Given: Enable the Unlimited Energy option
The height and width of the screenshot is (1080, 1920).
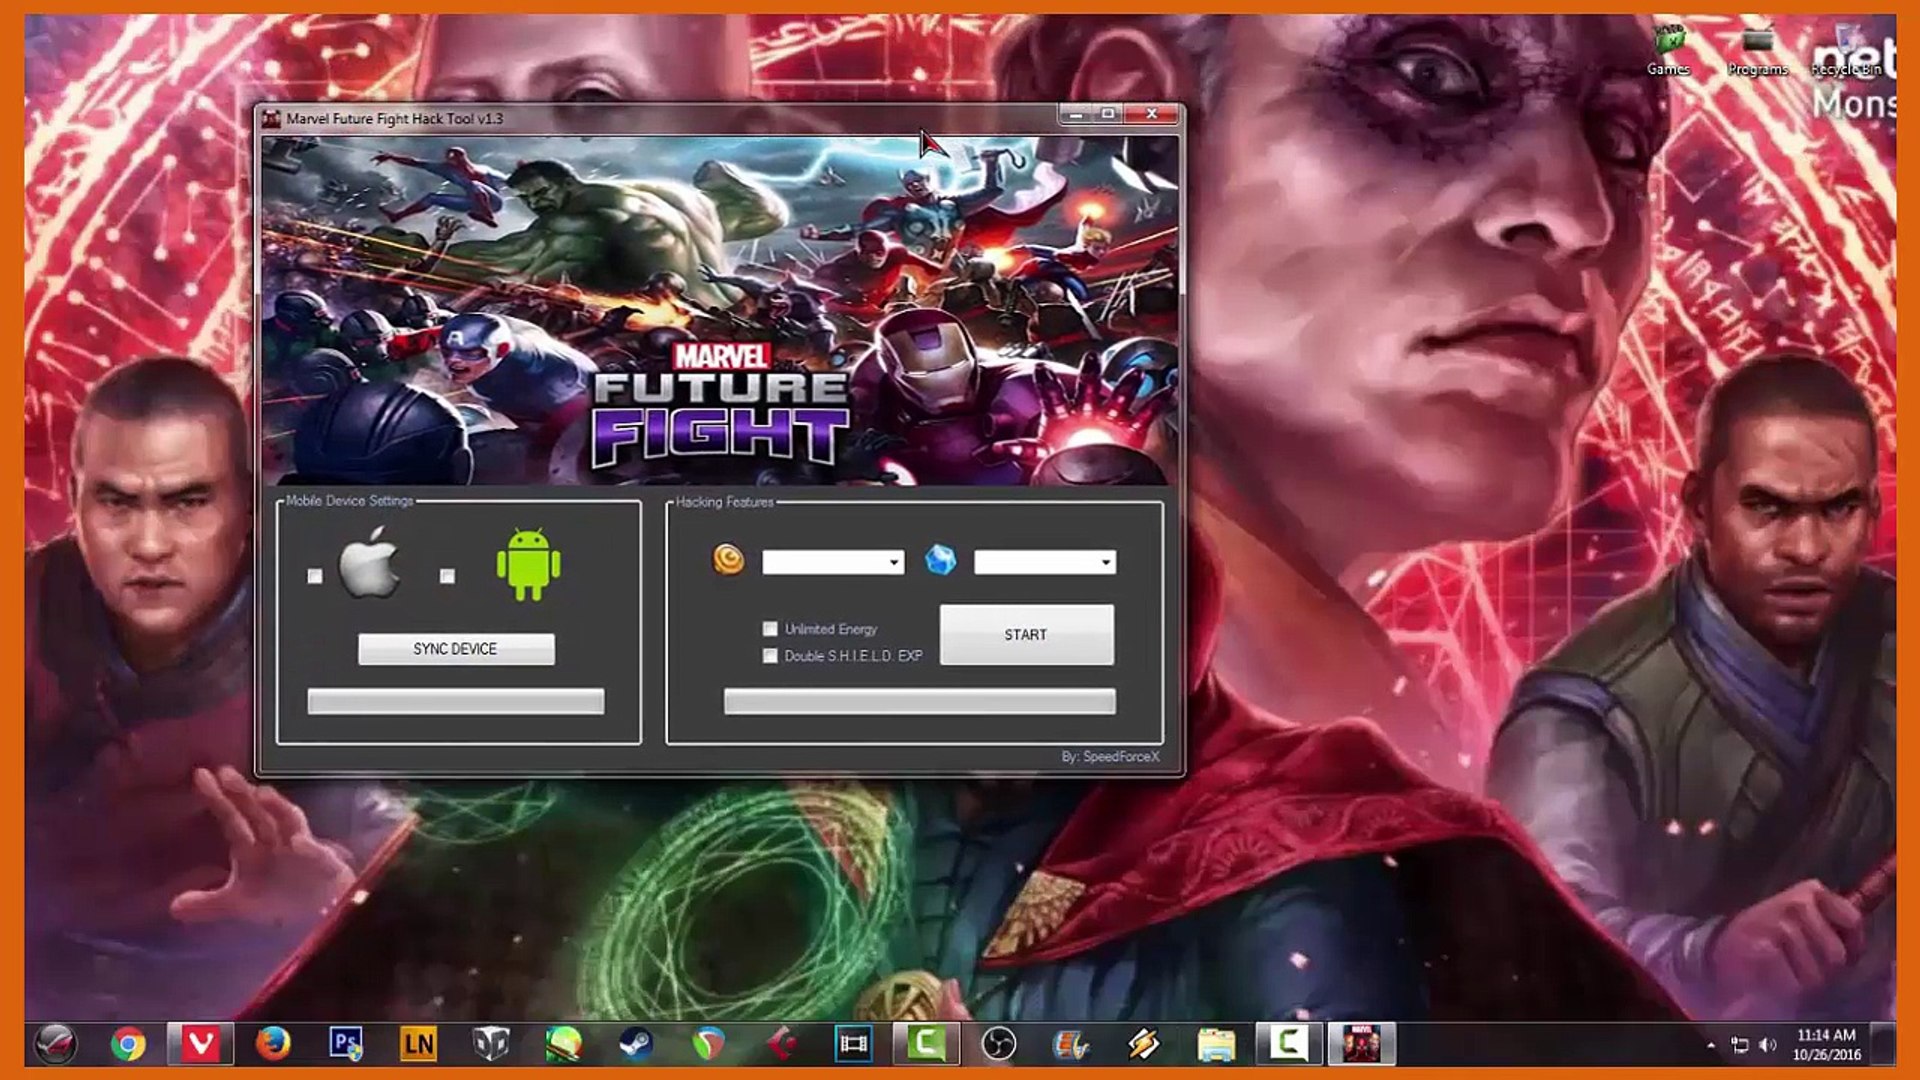Looking at the screenshot, I should tap(770, 629).
